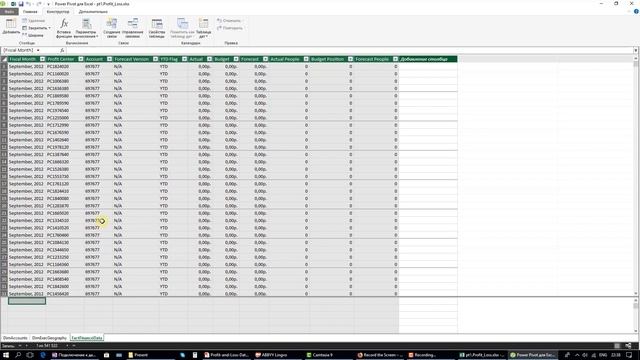Open the Budget column filter dropdown
Screen dimensions: 640x360
click(236, 59)
